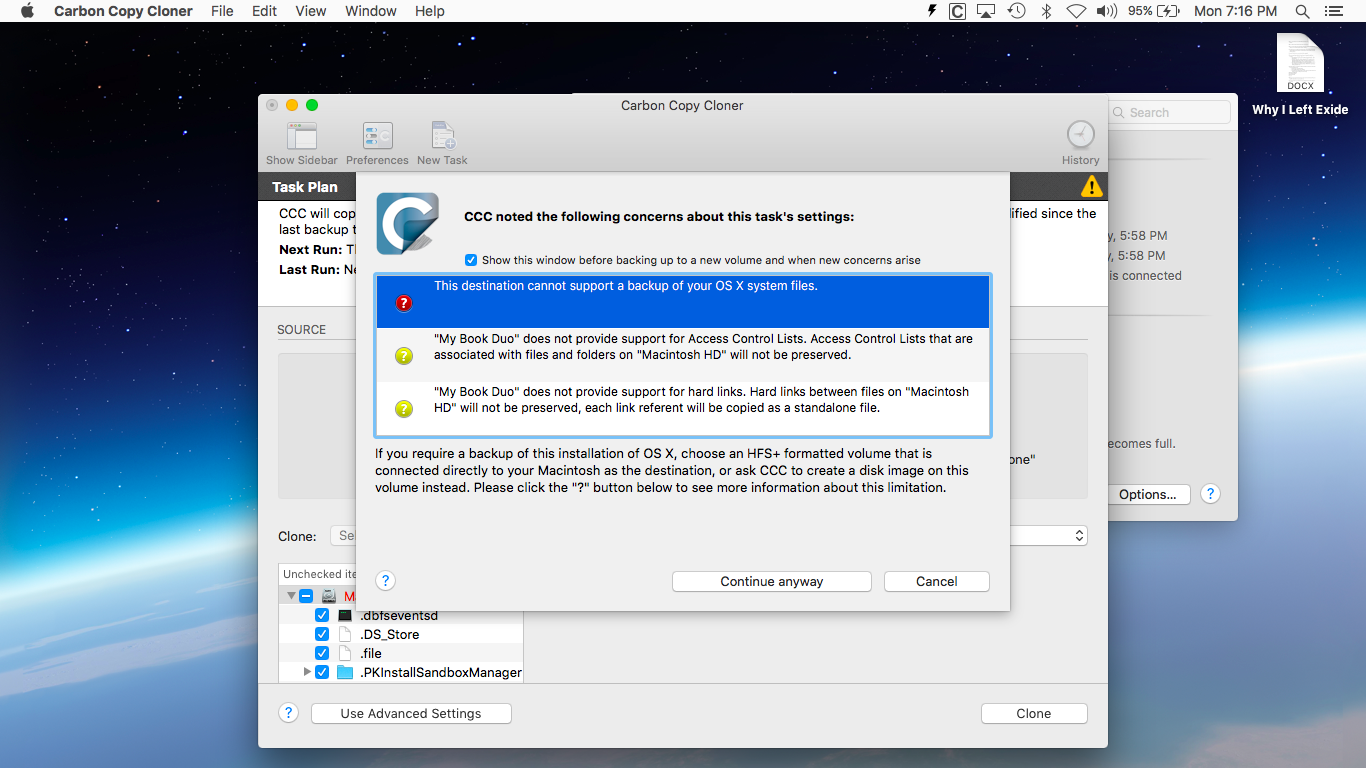
Task: Click the .file entry name
Action: pyautogui.click(x=371, y=653)
